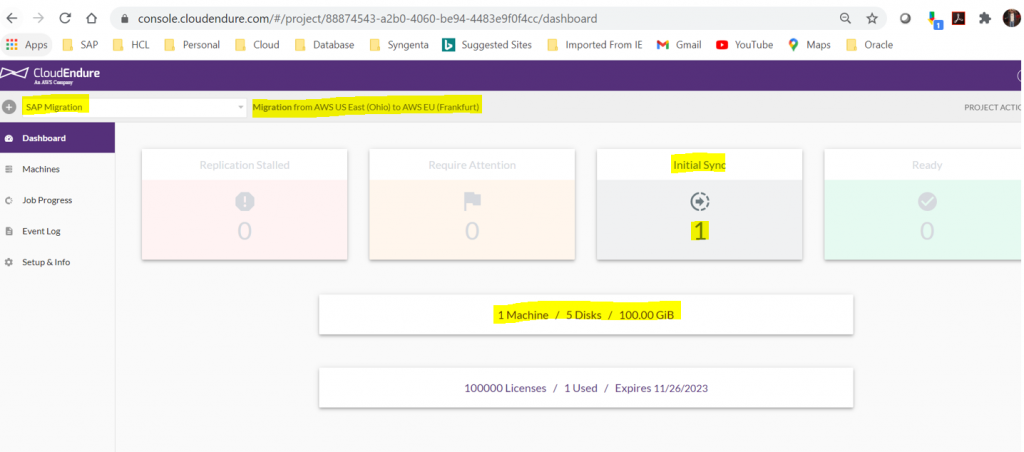Click the zoom magnifier icon in address bar
Image resolution: width=1024 pixels, height=452 pixels.
pyautogui.click(x=845, y=18)
